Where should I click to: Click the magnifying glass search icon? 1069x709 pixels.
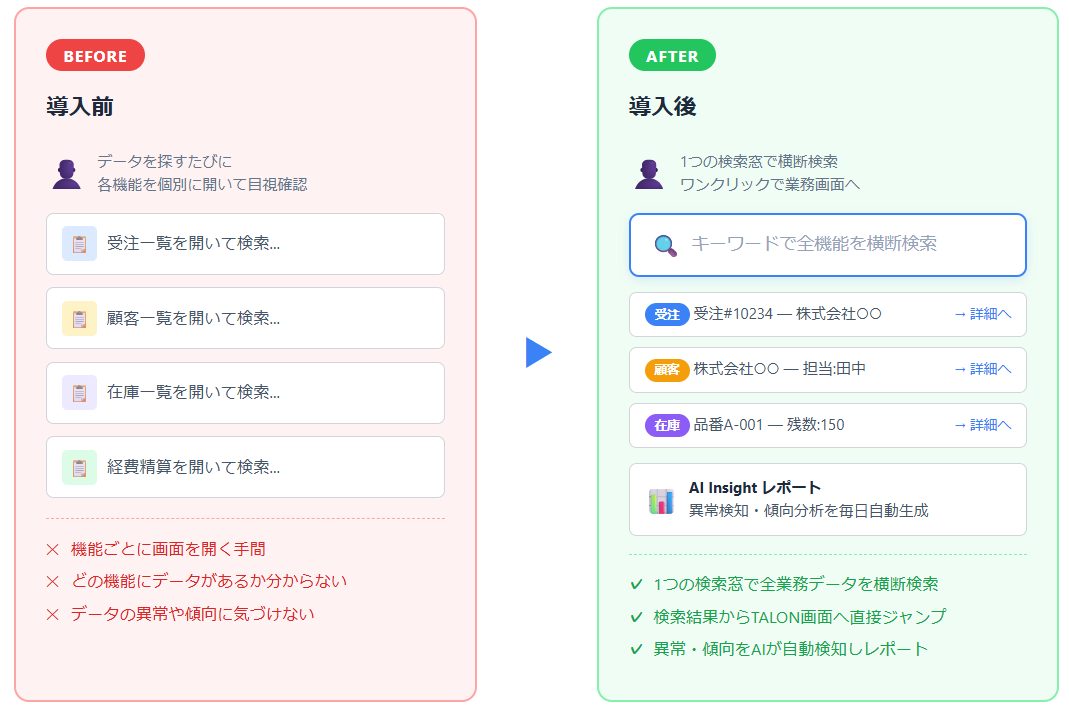tap(665, 245)
